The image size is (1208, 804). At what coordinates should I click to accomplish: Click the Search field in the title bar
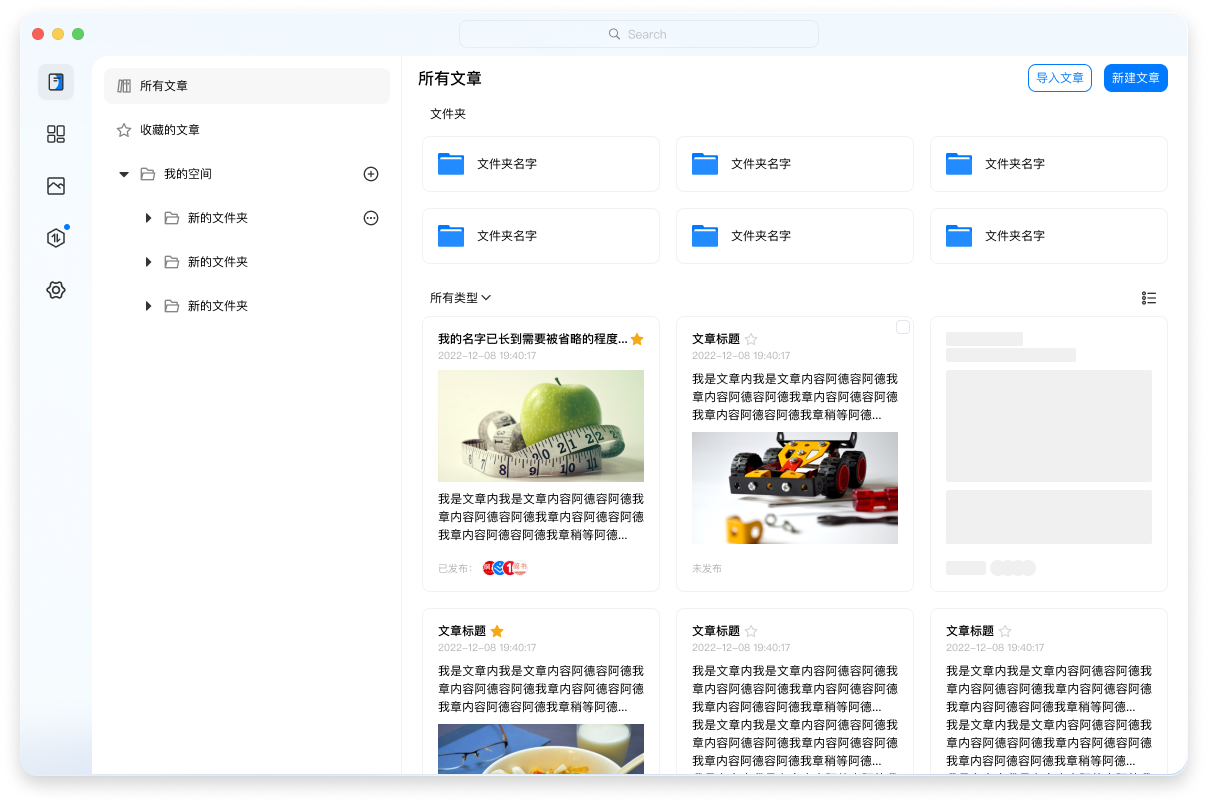[x=638, y=34]
